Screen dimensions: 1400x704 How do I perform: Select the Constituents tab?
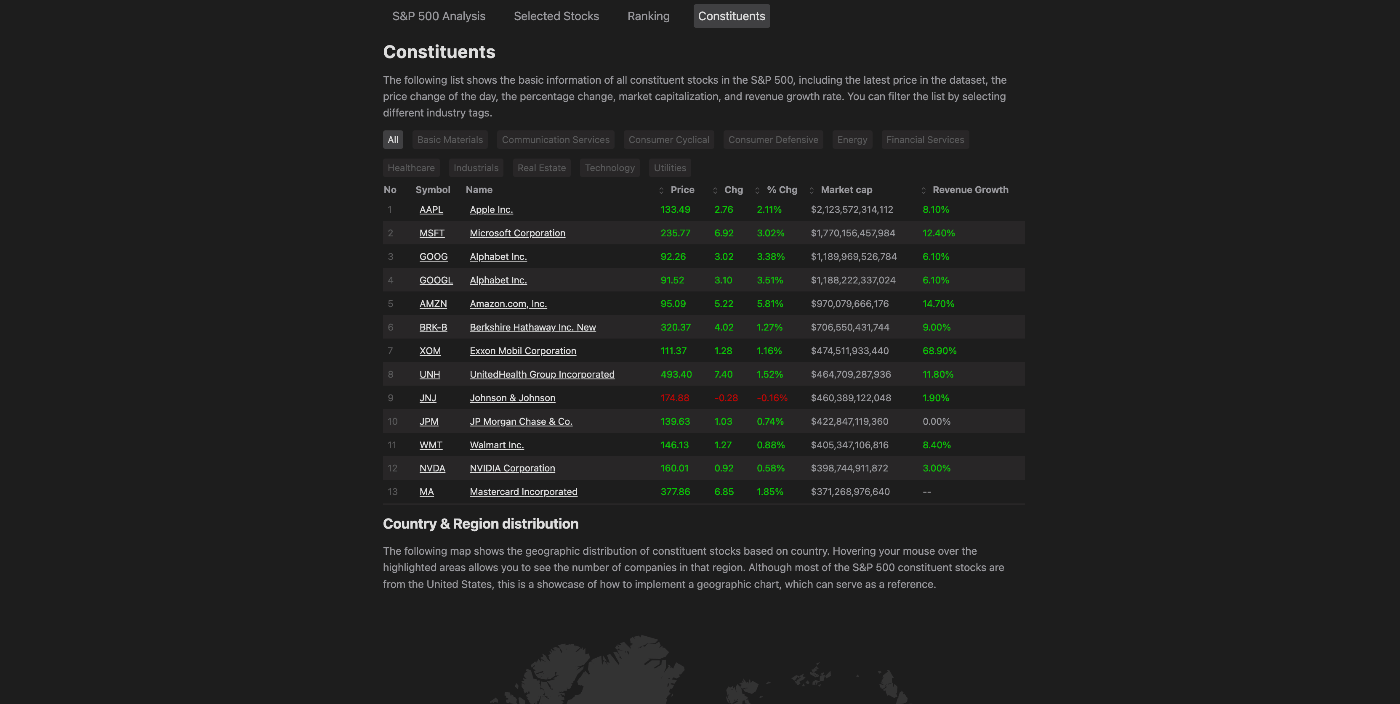point(732,16)
